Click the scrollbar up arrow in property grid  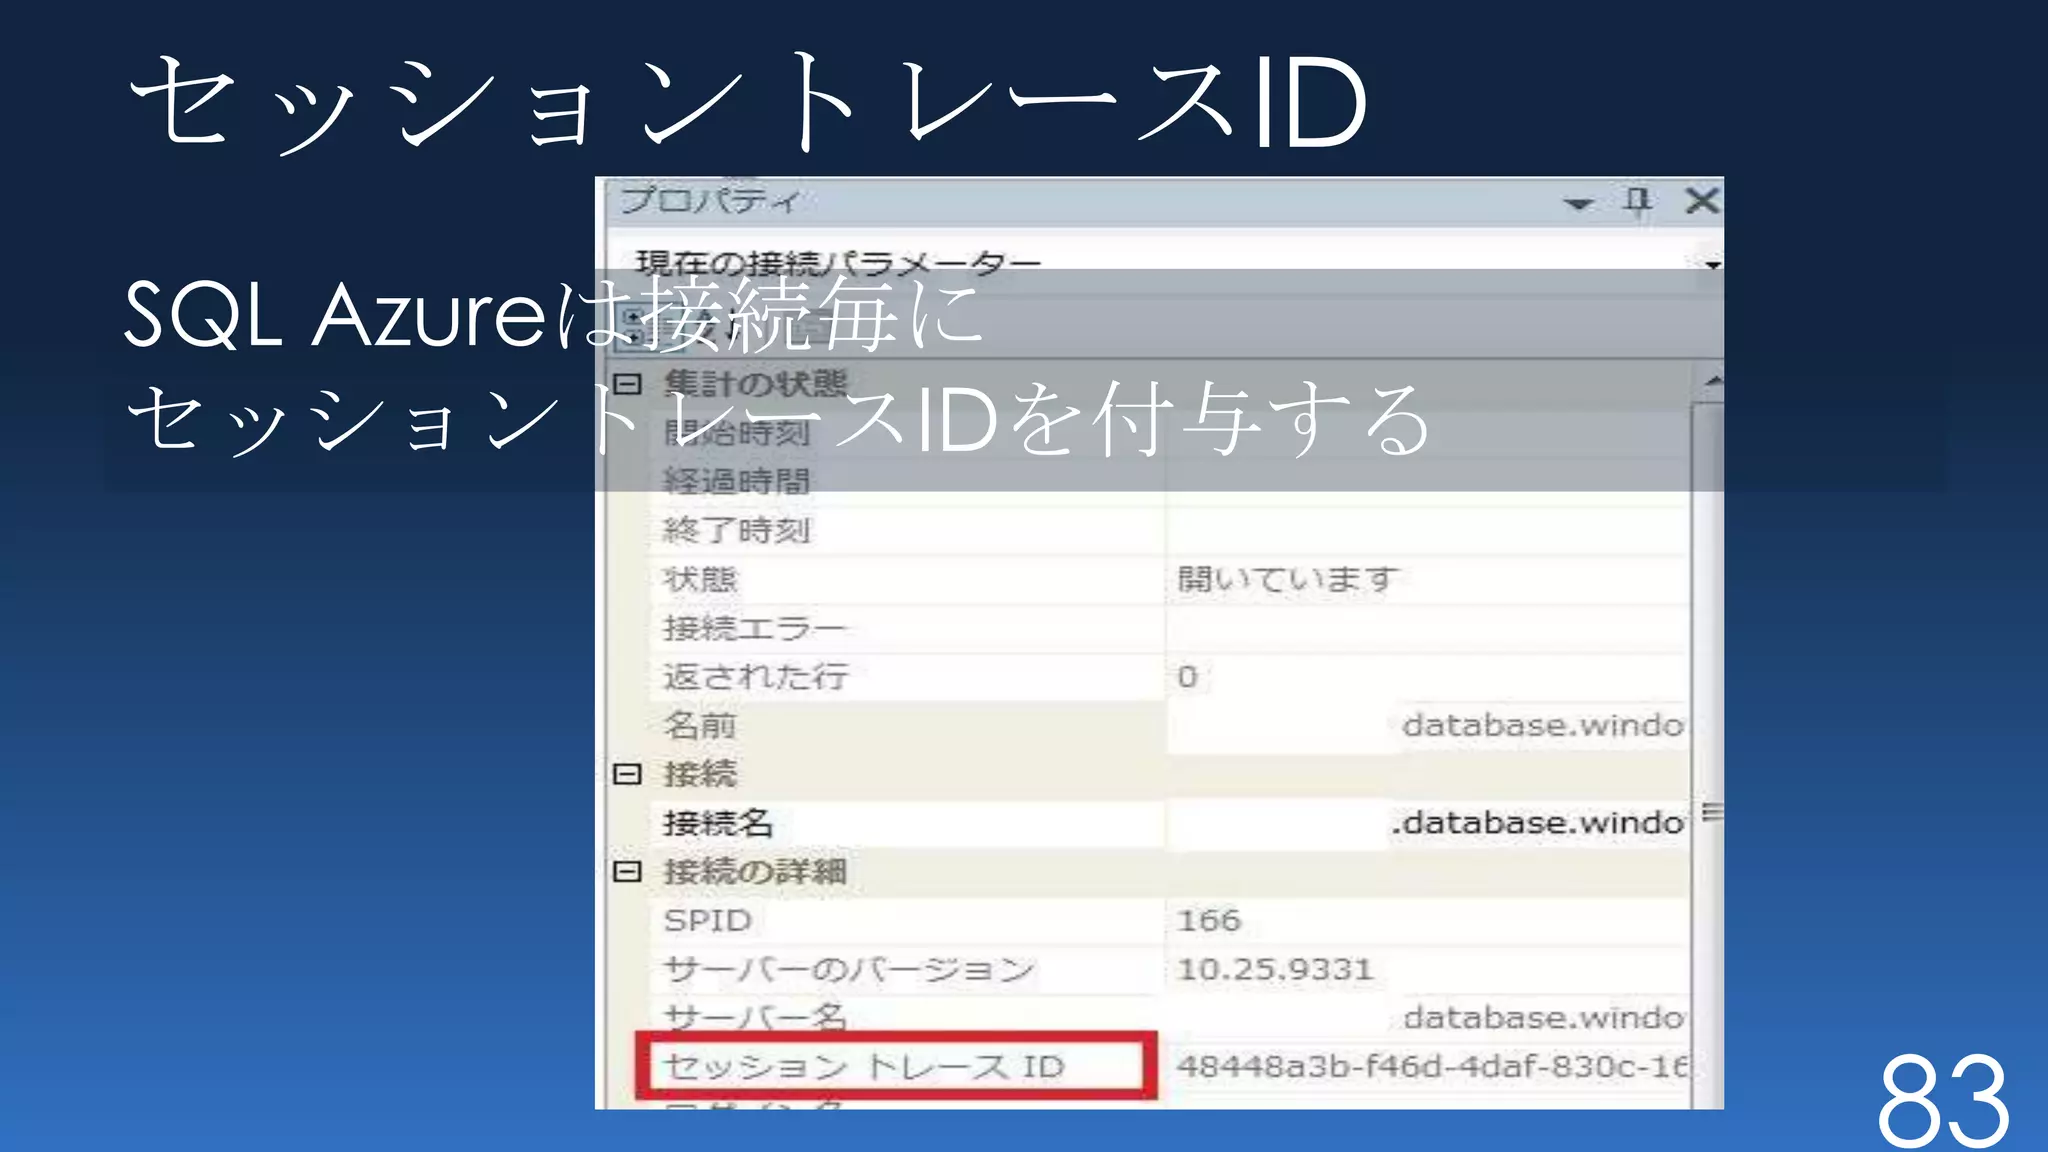point(1712,382)
